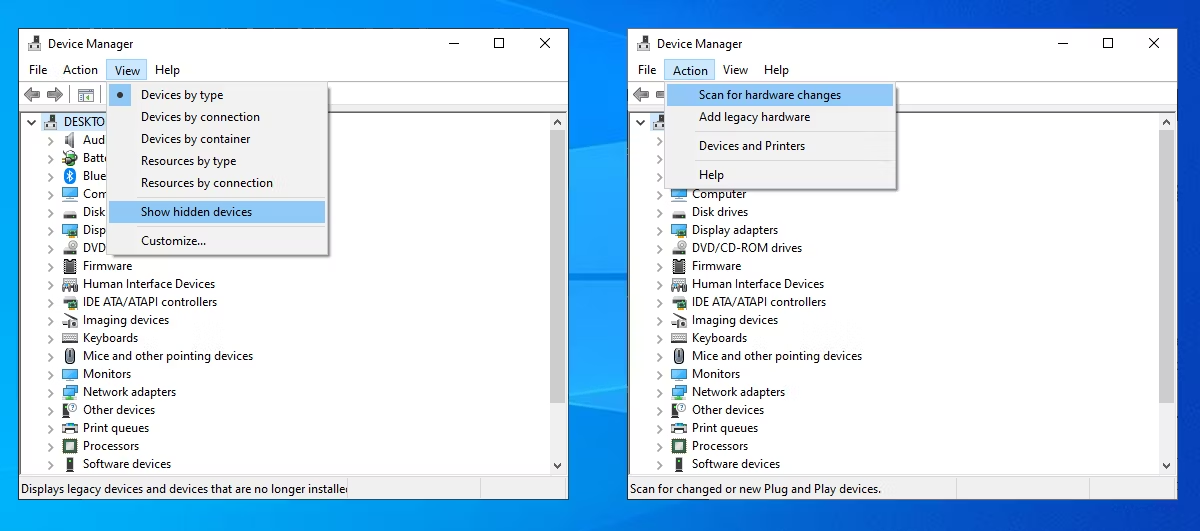Click the Keyboards icon in the right window
1200x531 pixels.
click(679, 338)
